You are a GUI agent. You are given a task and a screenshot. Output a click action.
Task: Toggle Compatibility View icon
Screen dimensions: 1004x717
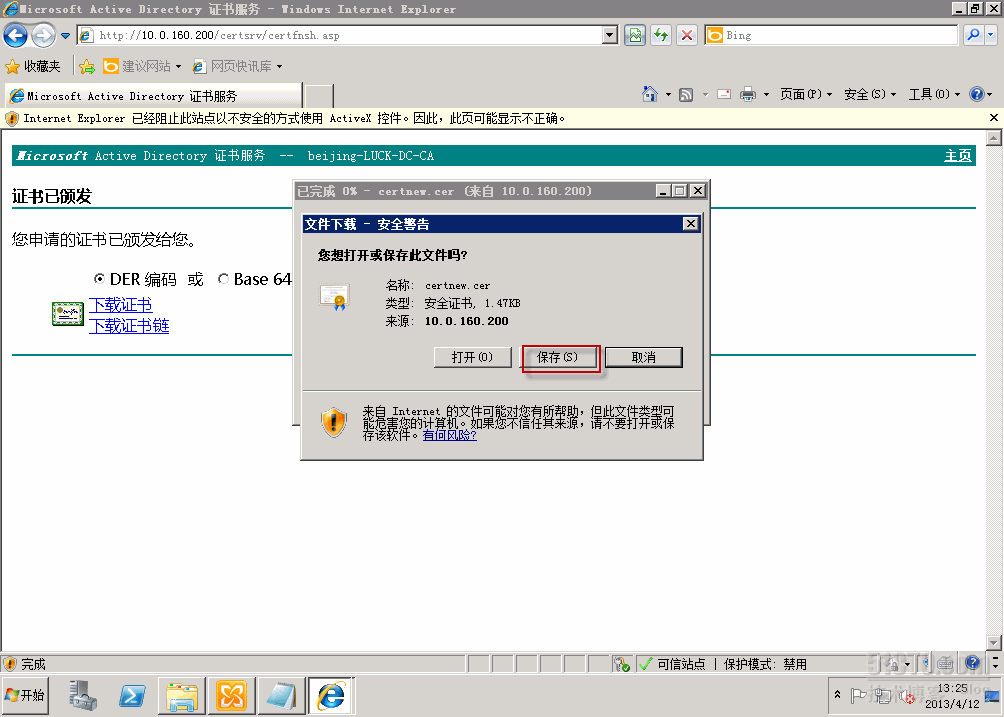635,35
